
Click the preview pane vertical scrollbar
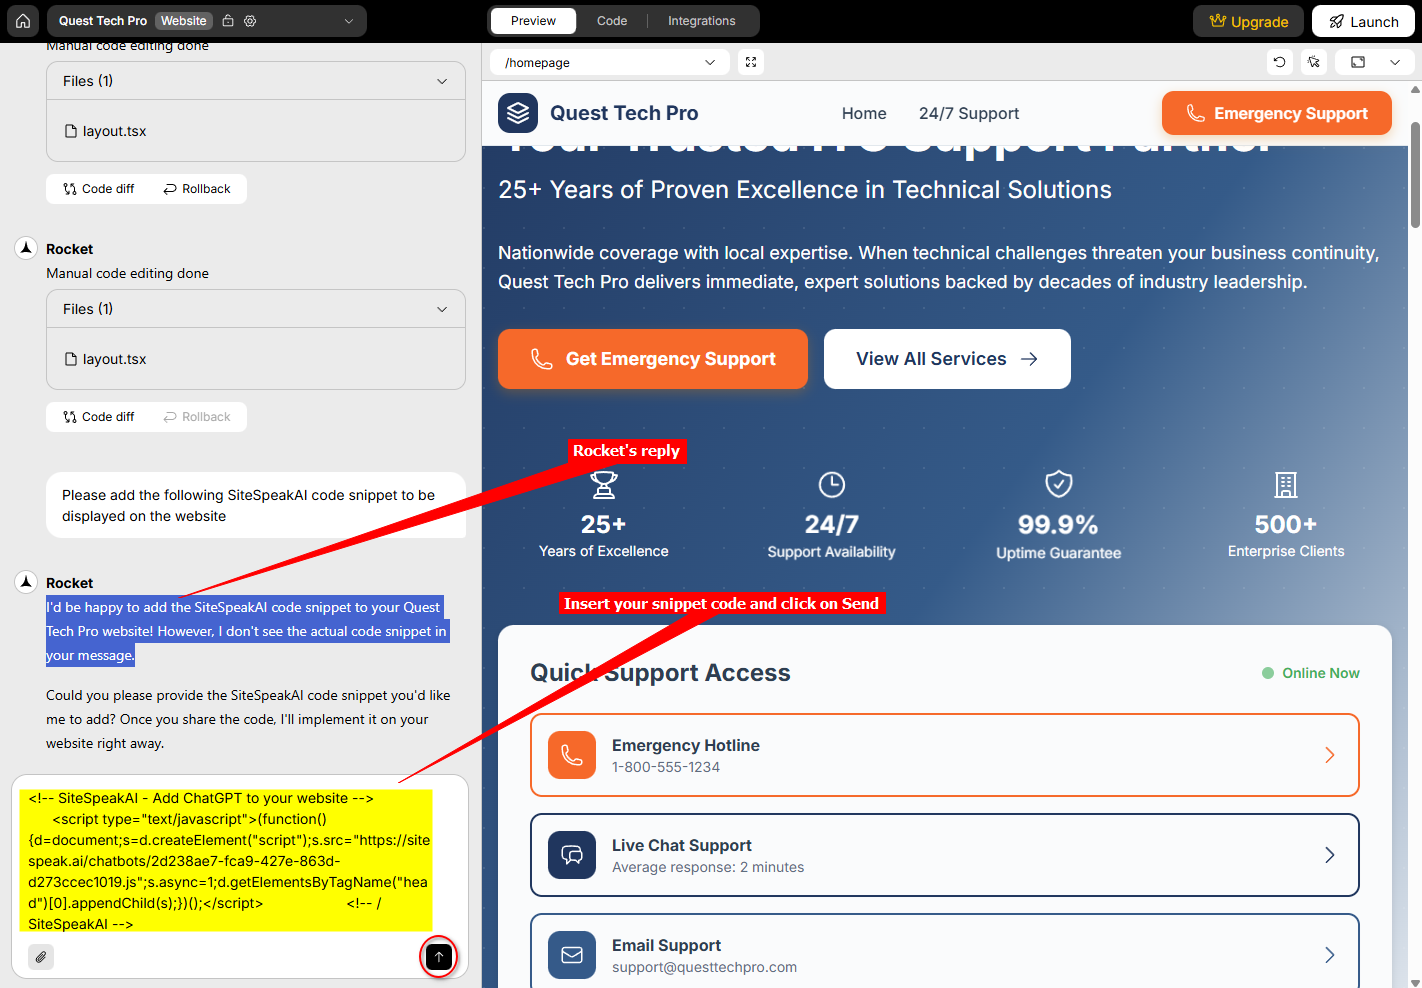coord(1415,175)
